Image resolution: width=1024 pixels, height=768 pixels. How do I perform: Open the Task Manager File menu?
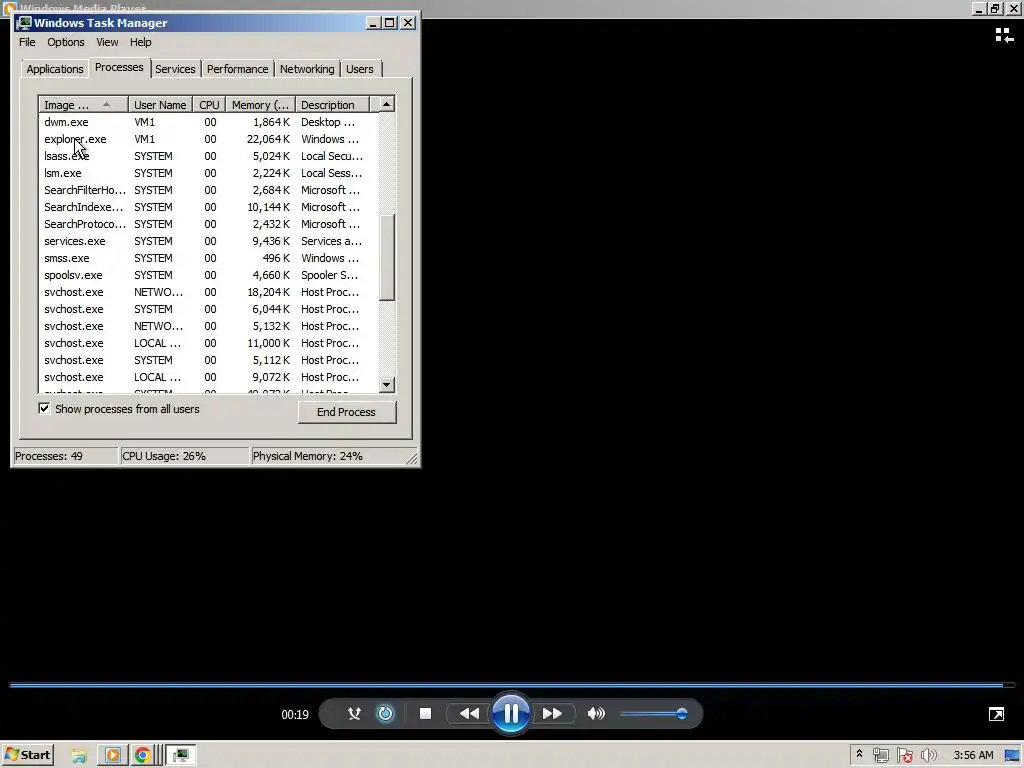27,42
